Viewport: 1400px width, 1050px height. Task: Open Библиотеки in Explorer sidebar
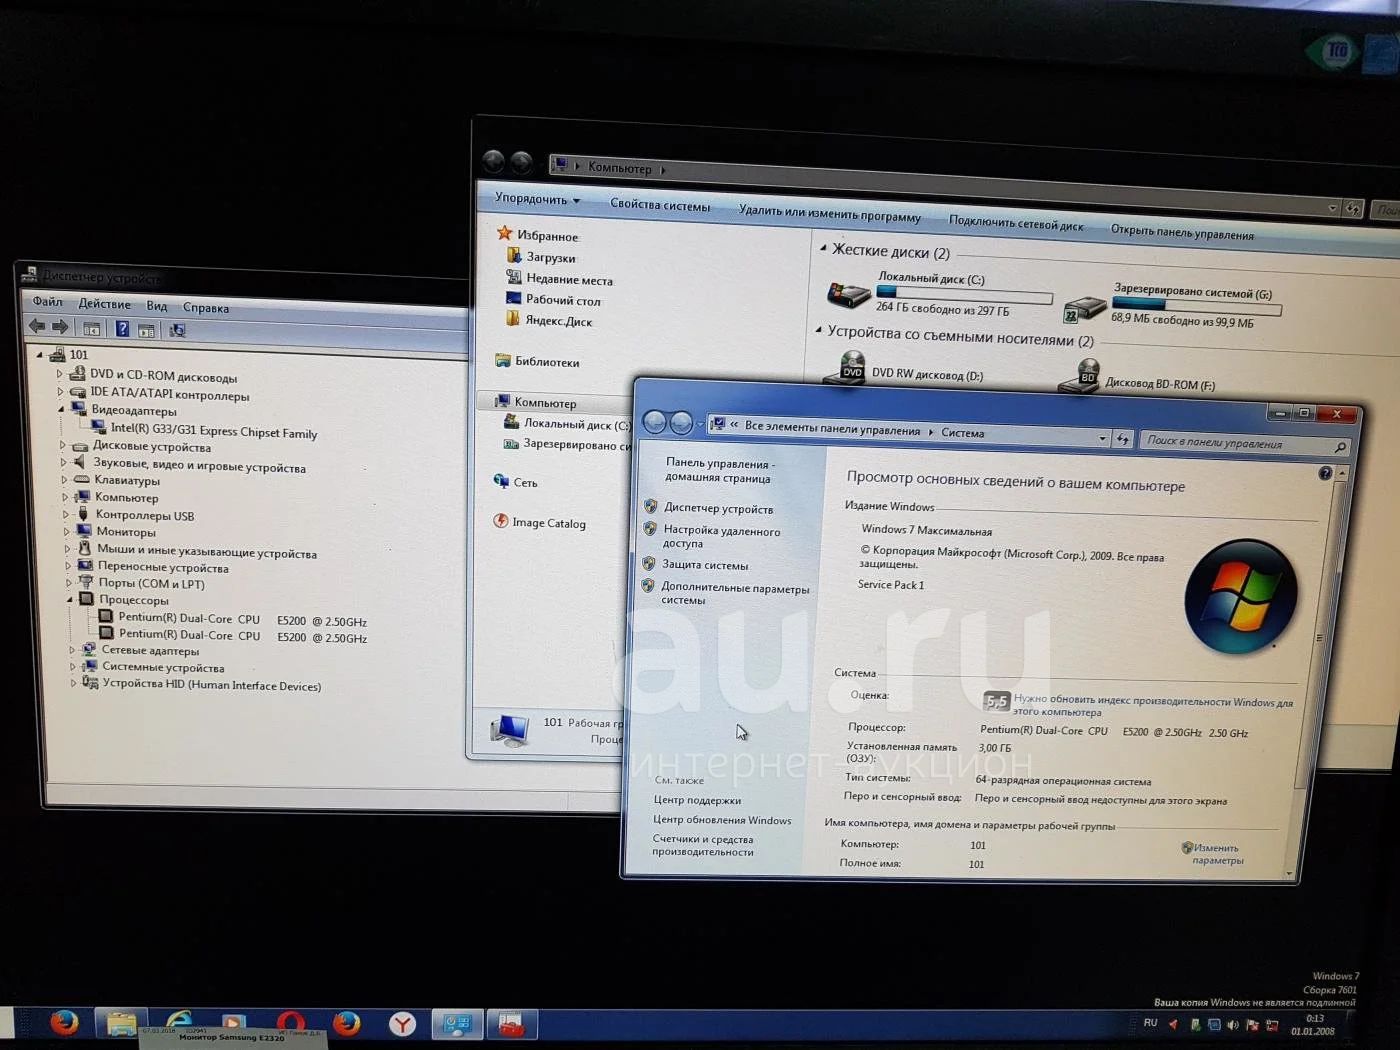click(x=547, y=362)
